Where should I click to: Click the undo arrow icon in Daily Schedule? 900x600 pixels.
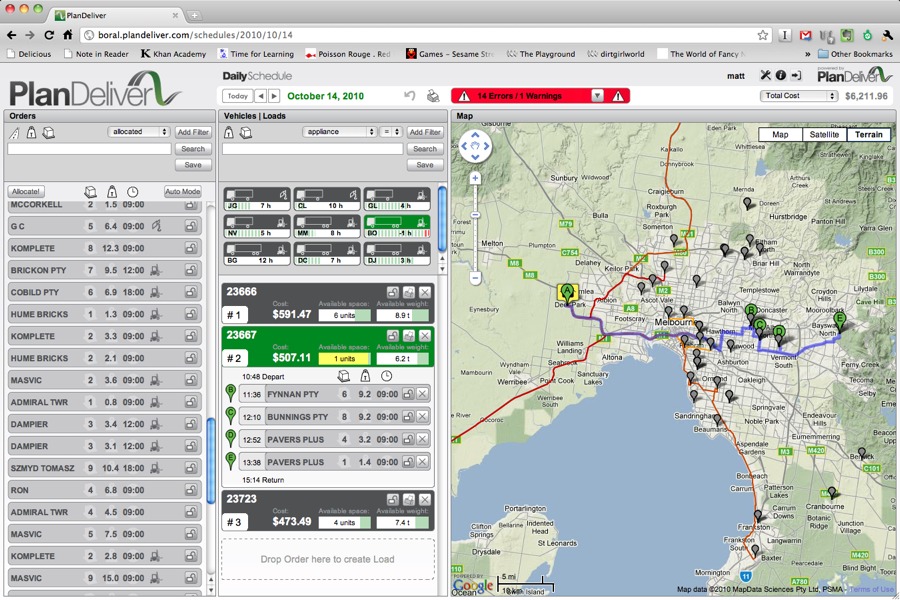click(x=409, y=96)
